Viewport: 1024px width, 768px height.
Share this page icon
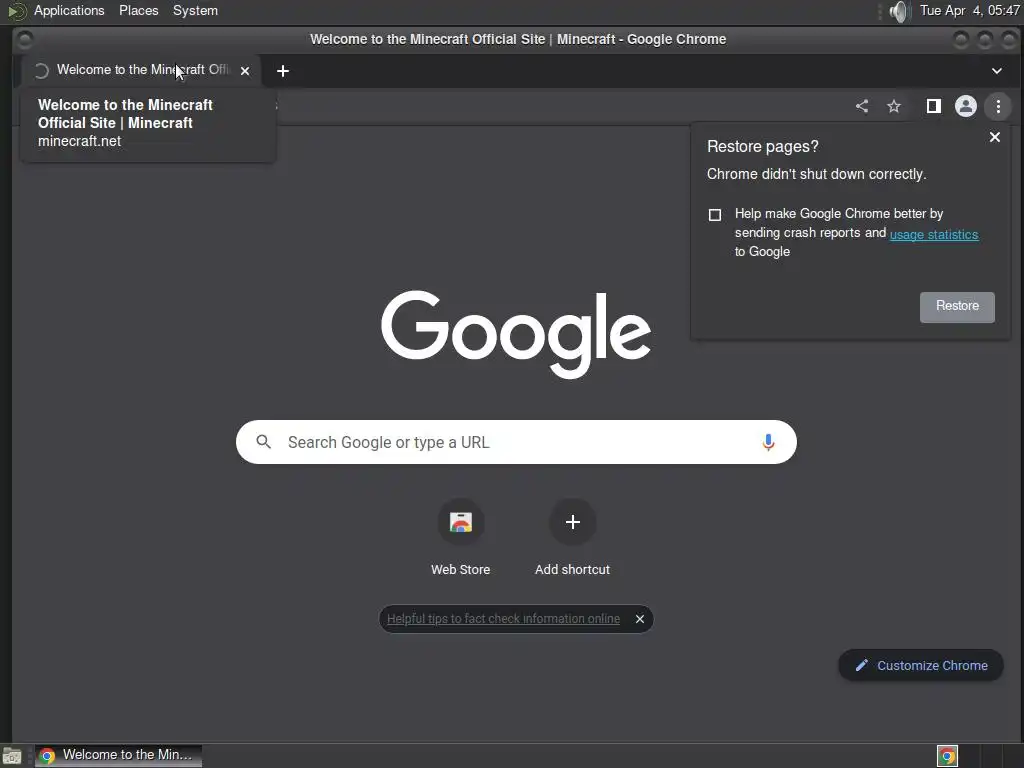click(x=862, y=106)
